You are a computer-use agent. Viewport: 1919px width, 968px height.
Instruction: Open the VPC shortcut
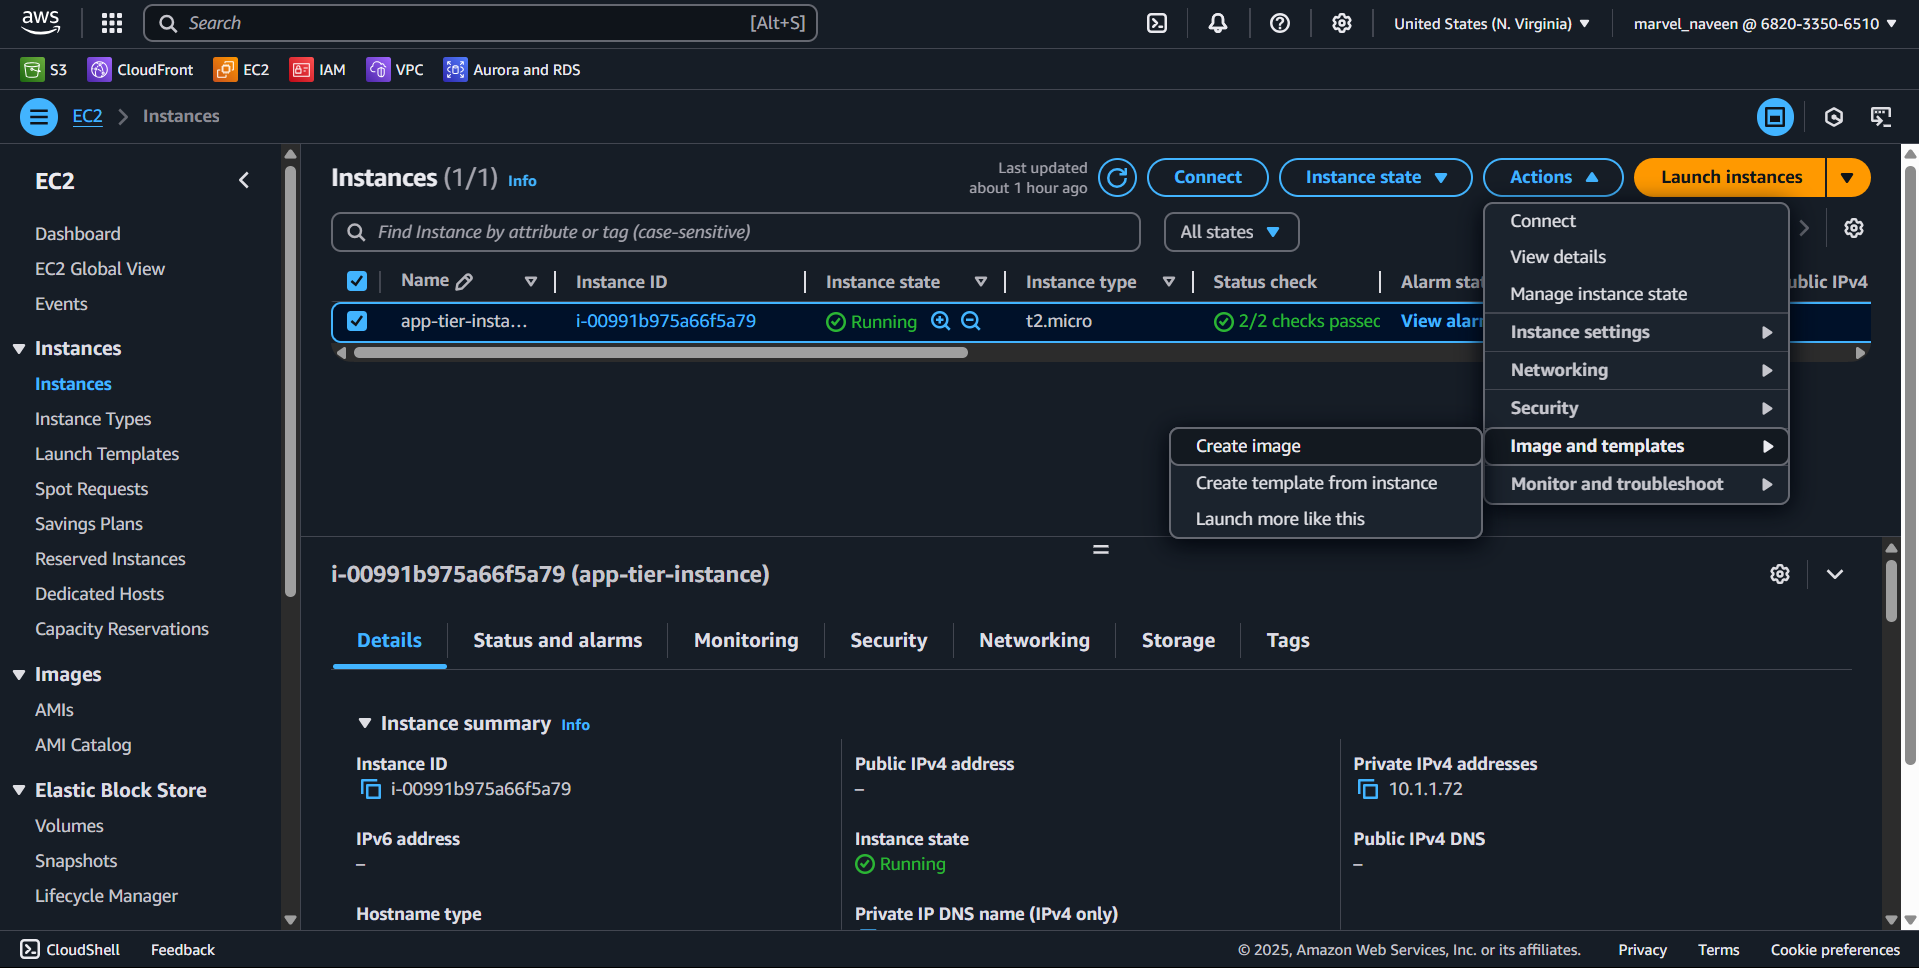click(395, 69)
